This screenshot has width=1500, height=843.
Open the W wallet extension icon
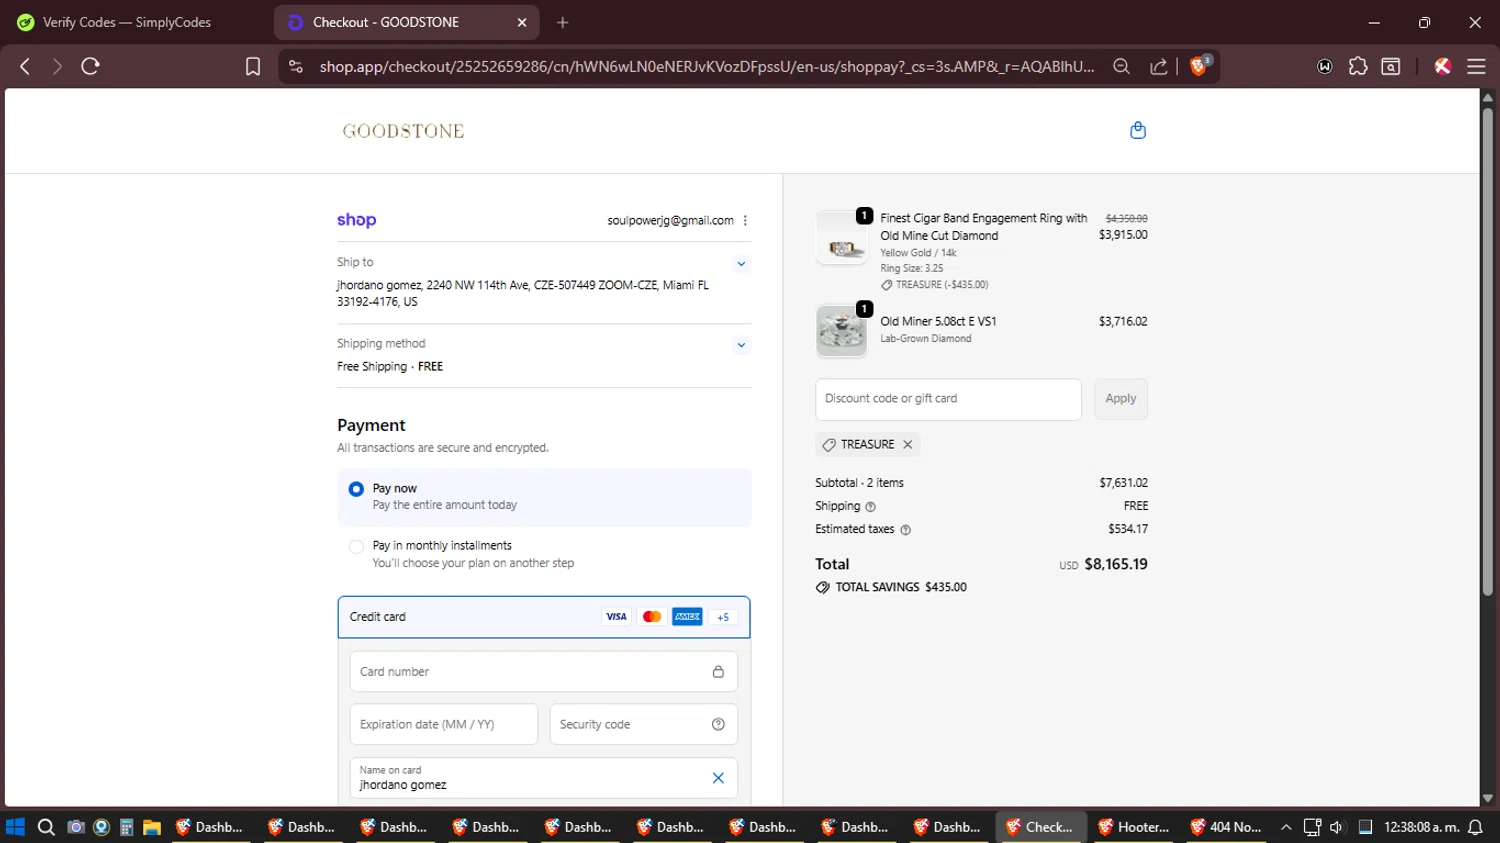[x=1325, y=66]
